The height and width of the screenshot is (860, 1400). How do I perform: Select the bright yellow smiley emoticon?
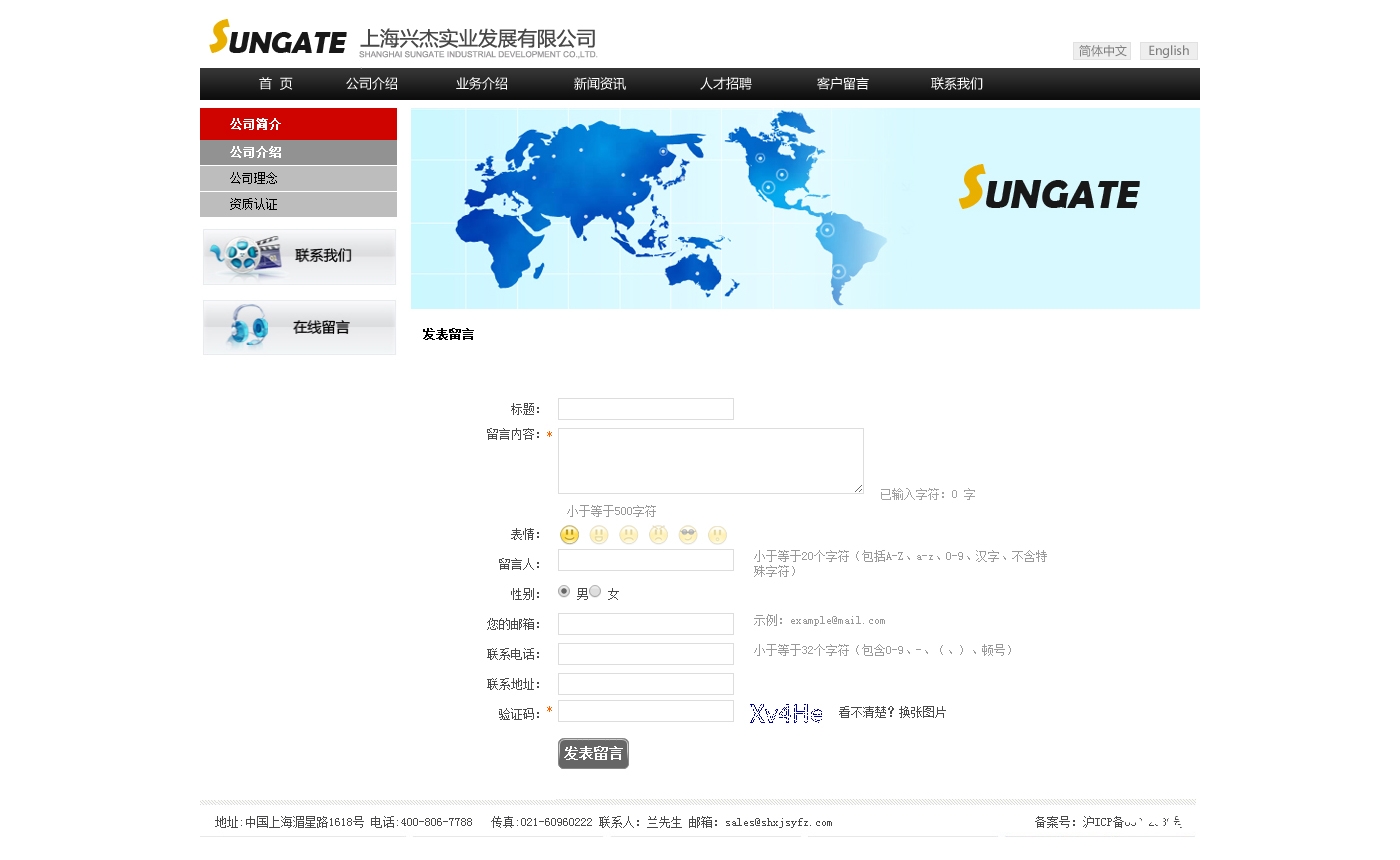pos(569,535)
